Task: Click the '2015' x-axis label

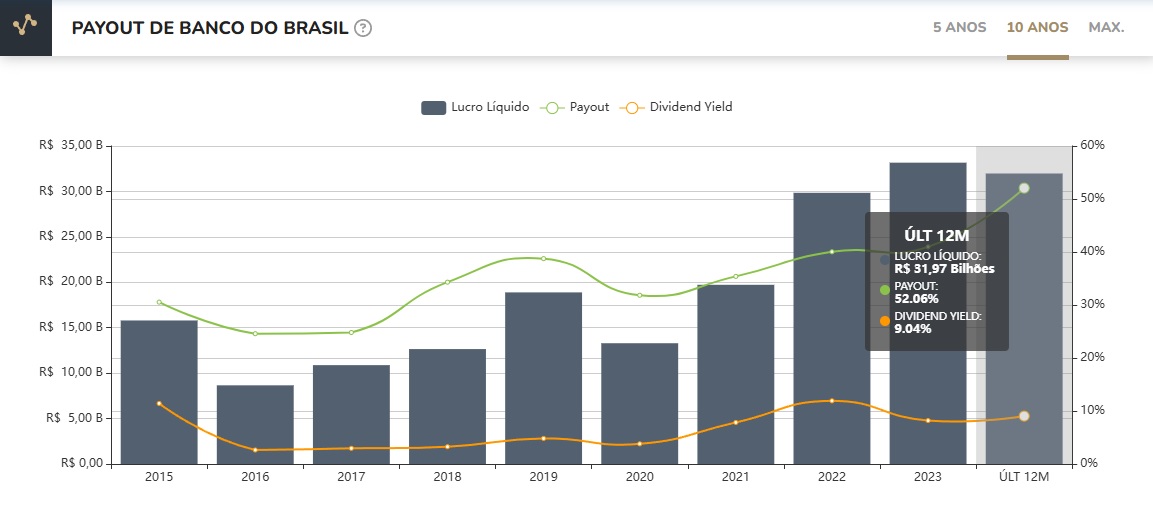Action: (159, 477)
